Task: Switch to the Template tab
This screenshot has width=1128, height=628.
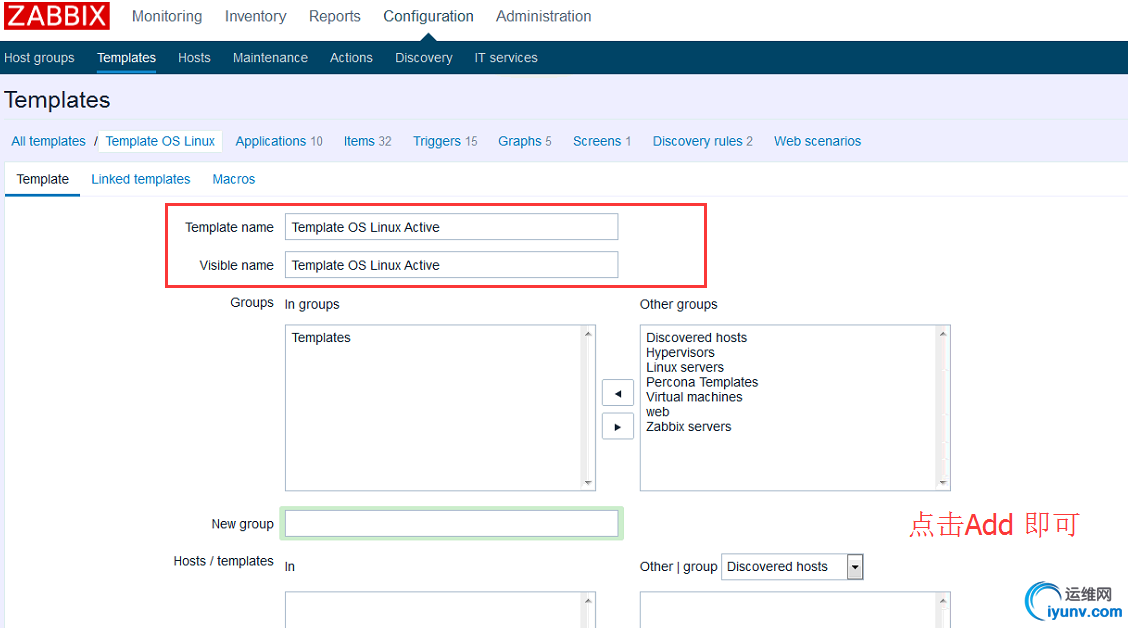Action: point(42,179)
